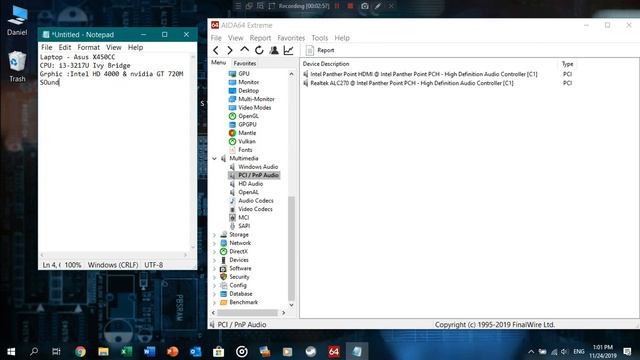The height and width of the screenshot is (360, 640).
Task: Expand the Storage tree node
Action: 214,235
